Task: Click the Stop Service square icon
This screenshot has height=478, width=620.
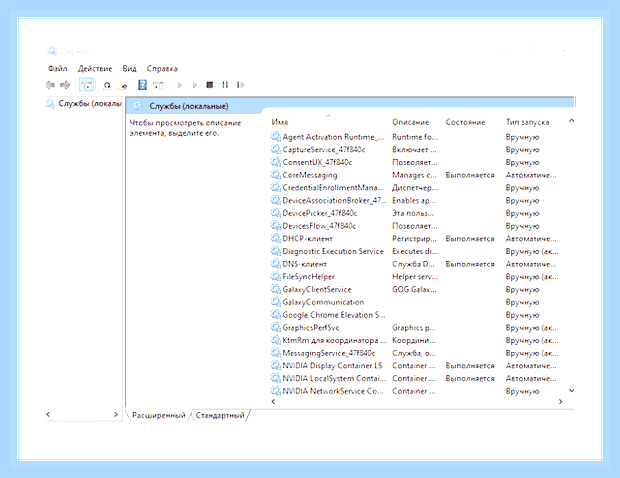Action: (x=210, y=85)
